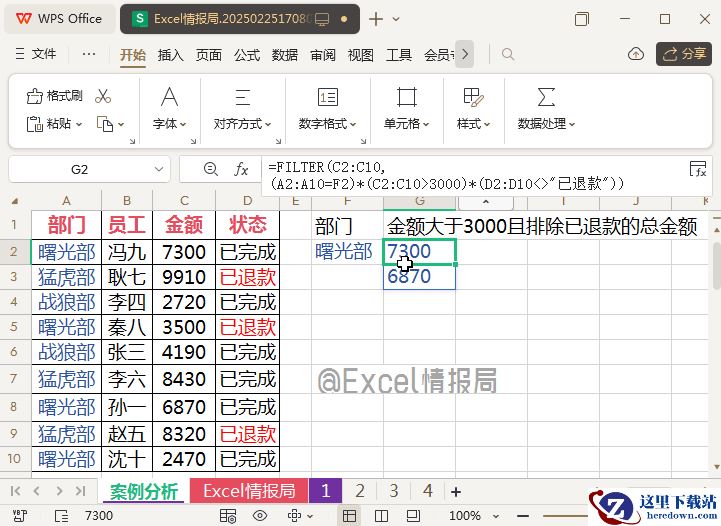Open the Alignment (对齐方式) group icon
Viewport: 721px width, 526px height.
point(243,97)
